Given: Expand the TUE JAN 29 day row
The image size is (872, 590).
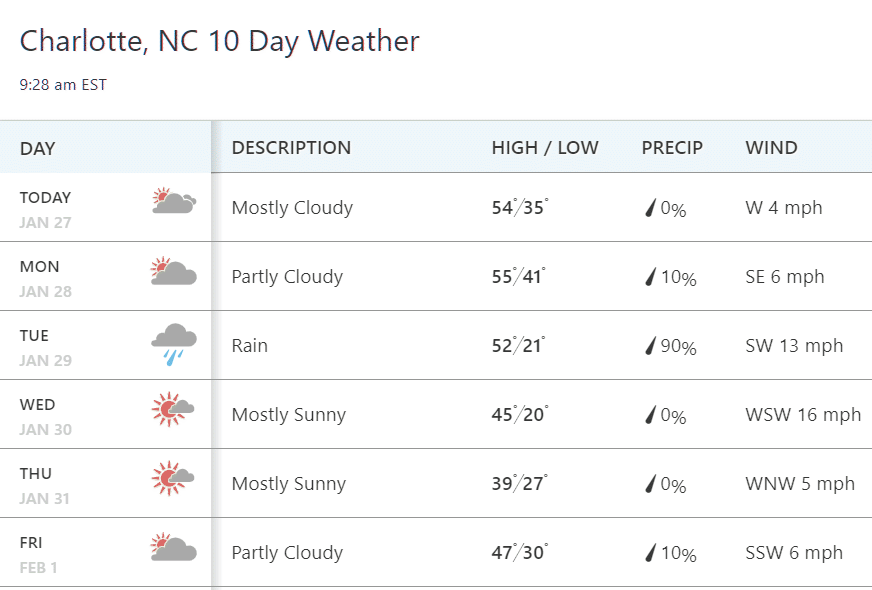Looking at the screenshot, I should (436, 345).
